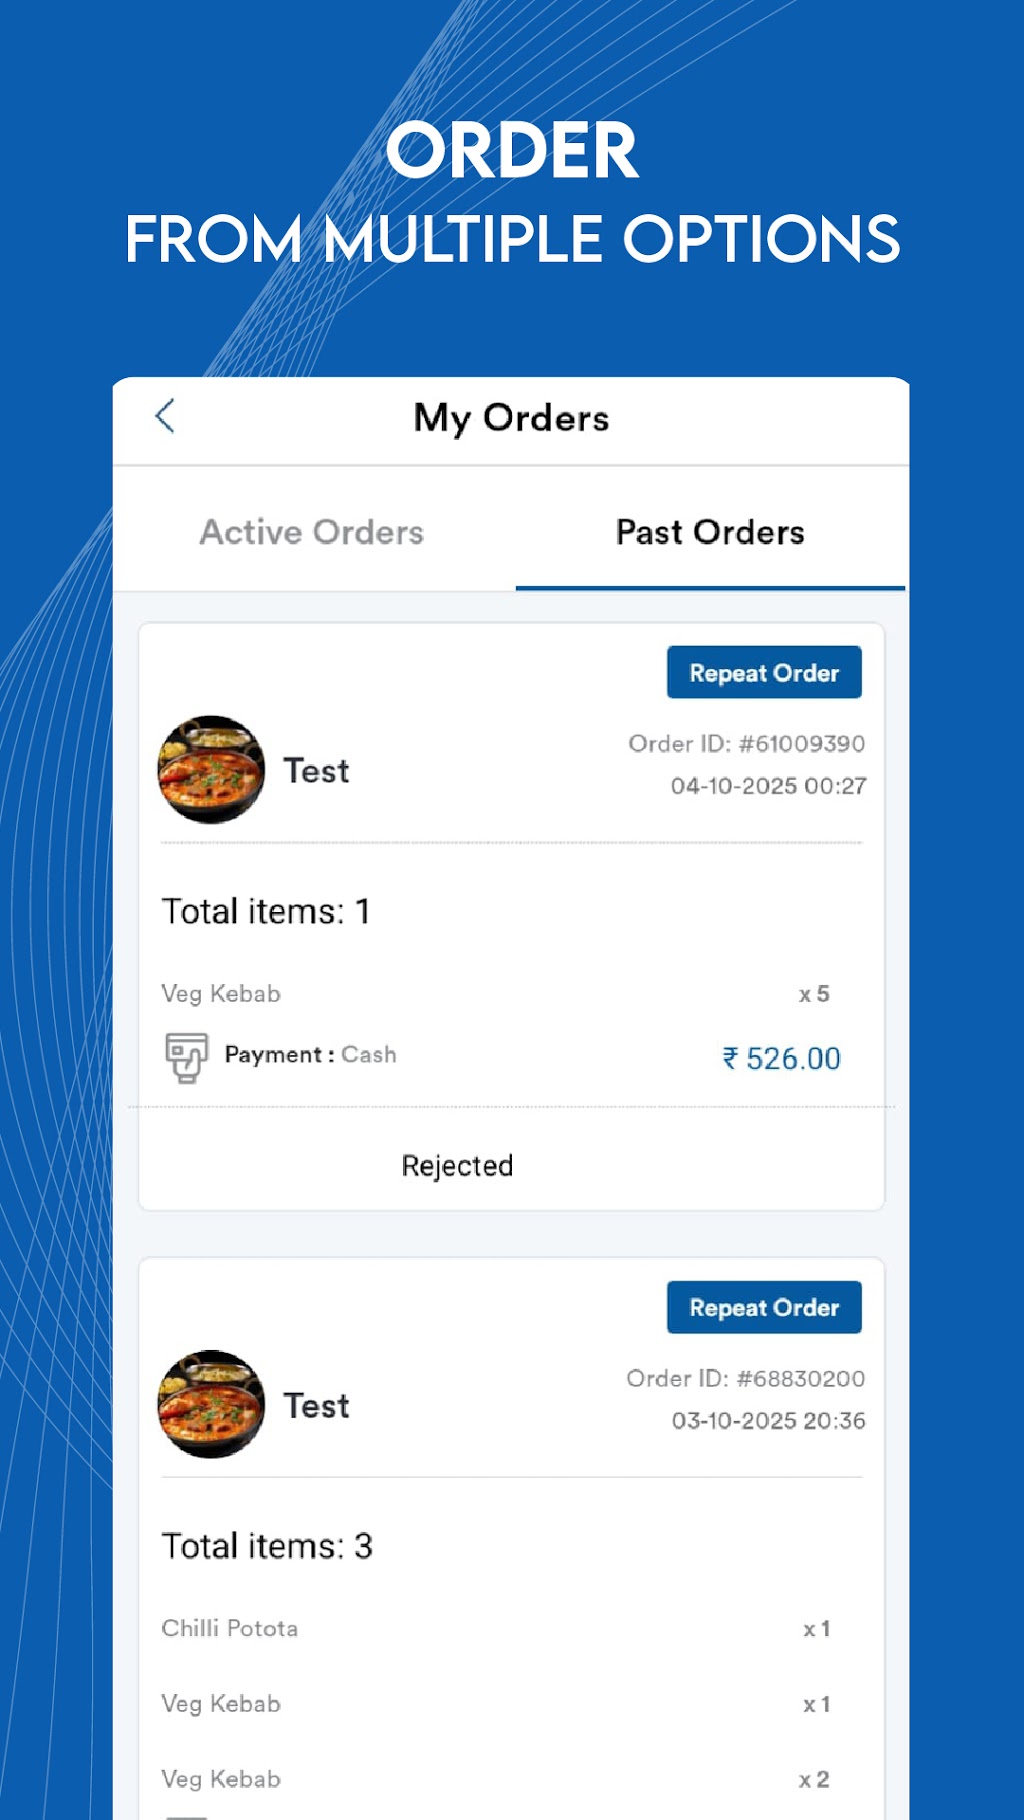This screenshot has width=1024, height=1820.
Task: Tap Veg Kebab x 2 item
Action: coord(496,1779)
